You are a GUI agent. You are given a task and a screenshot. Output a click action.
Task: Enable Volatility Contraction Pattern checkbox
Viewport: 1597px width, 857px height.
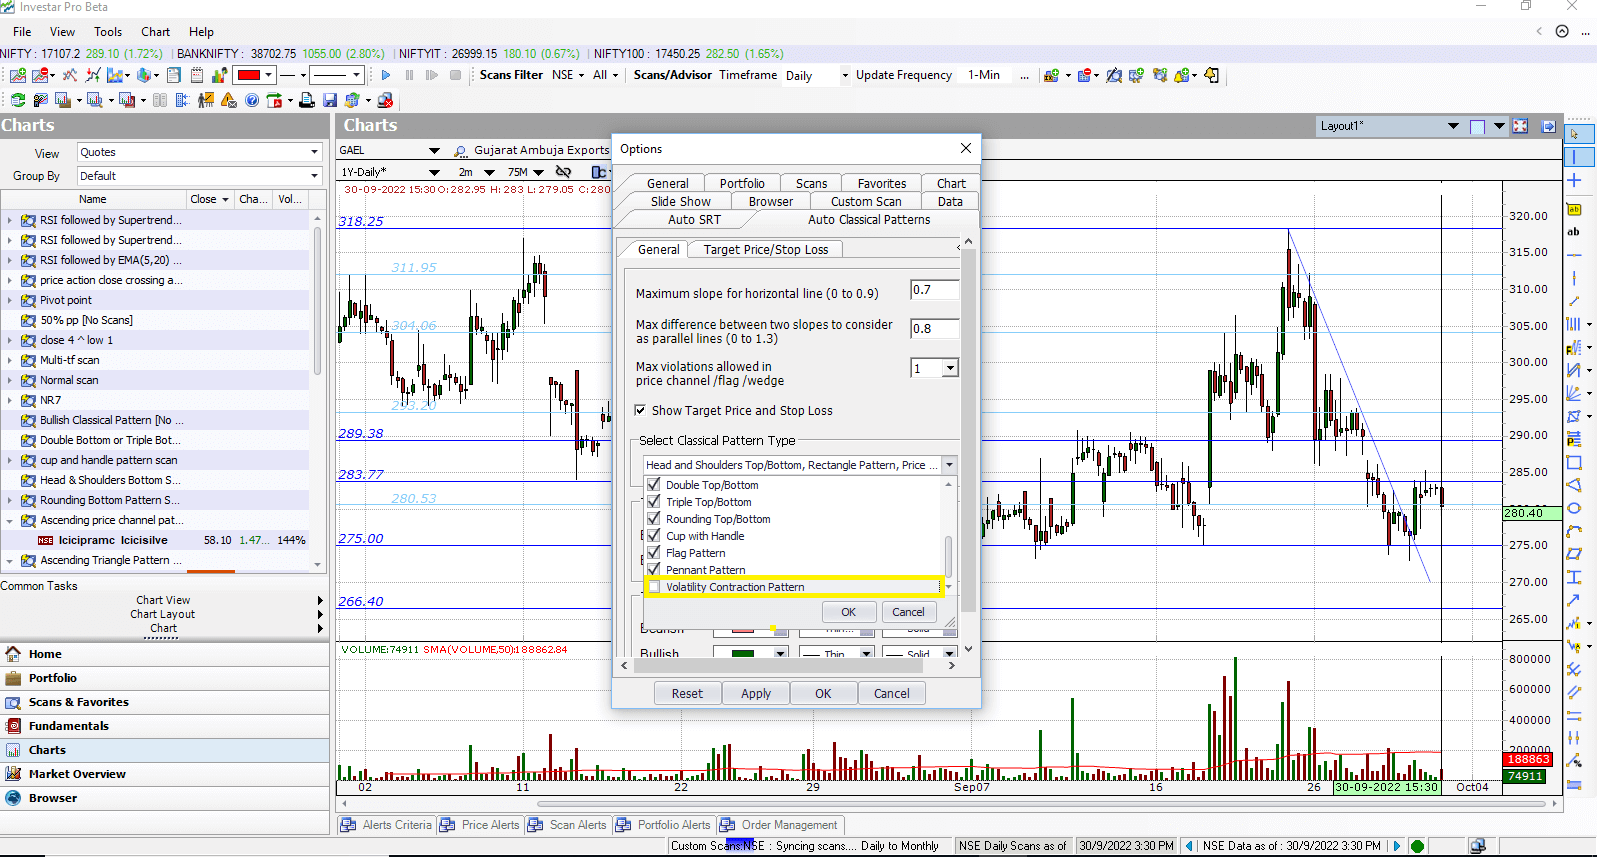tap(654, 587)
